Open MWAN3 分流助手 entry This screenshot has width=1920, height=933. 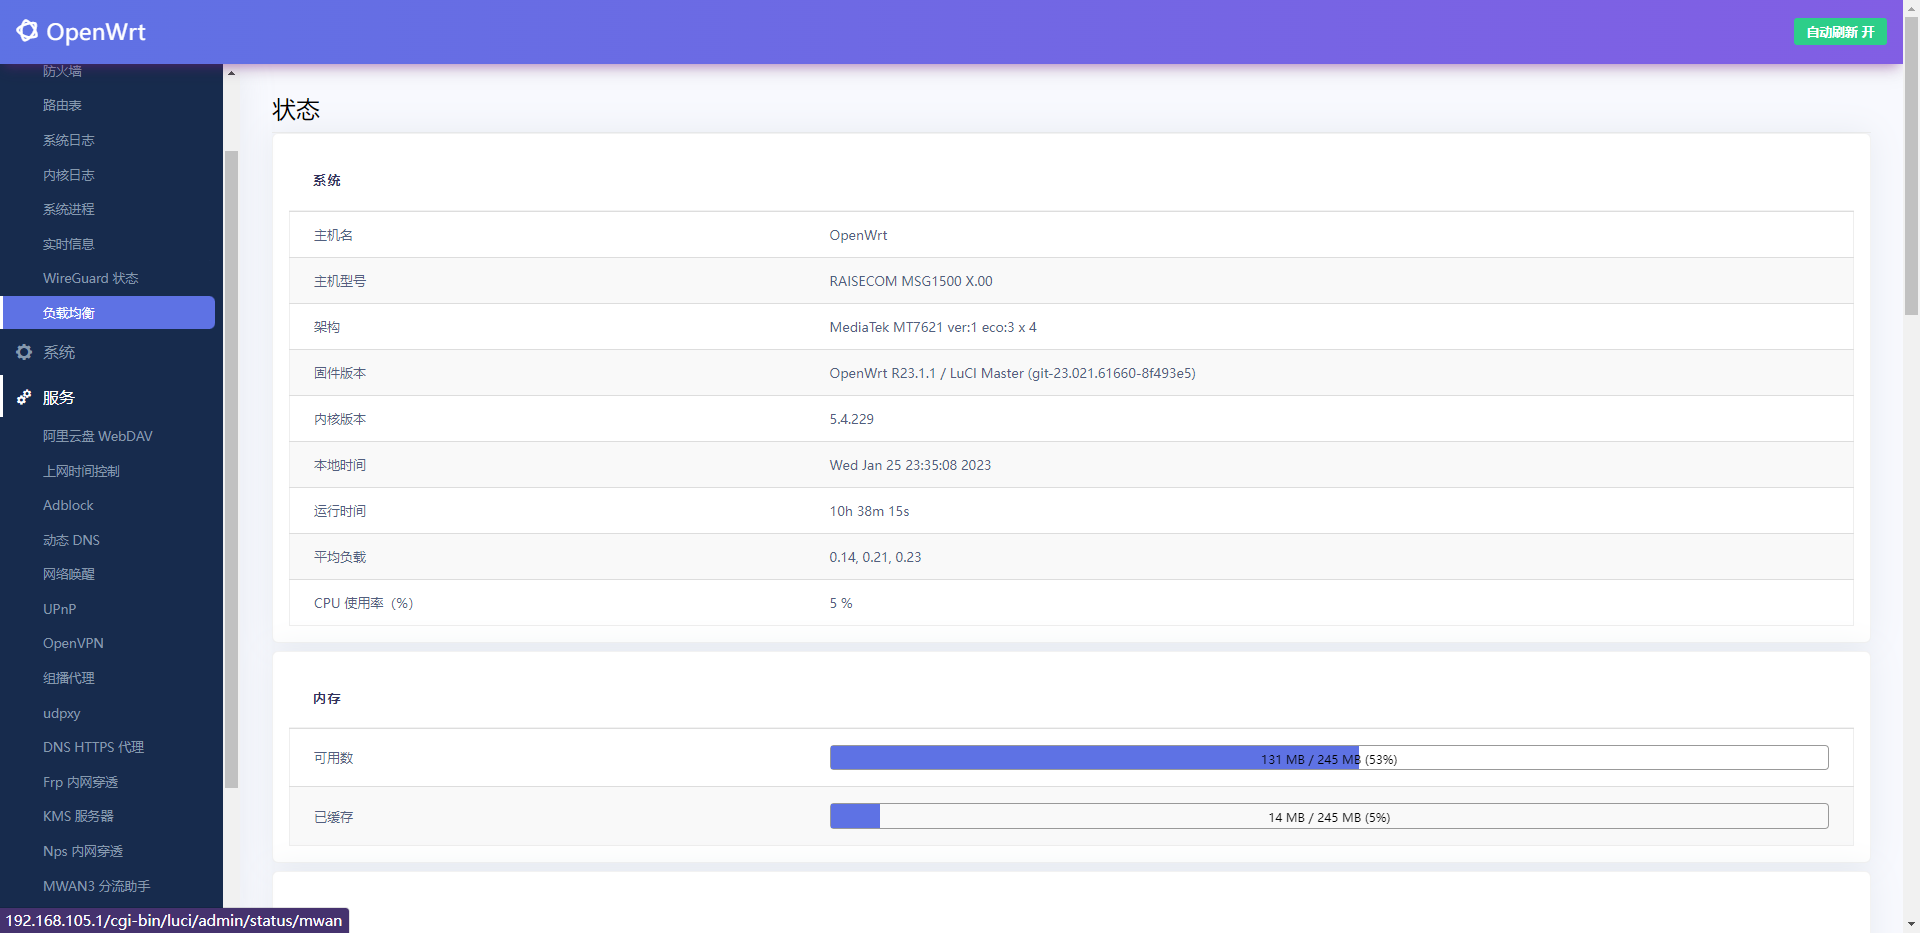[x=96, y=886]
